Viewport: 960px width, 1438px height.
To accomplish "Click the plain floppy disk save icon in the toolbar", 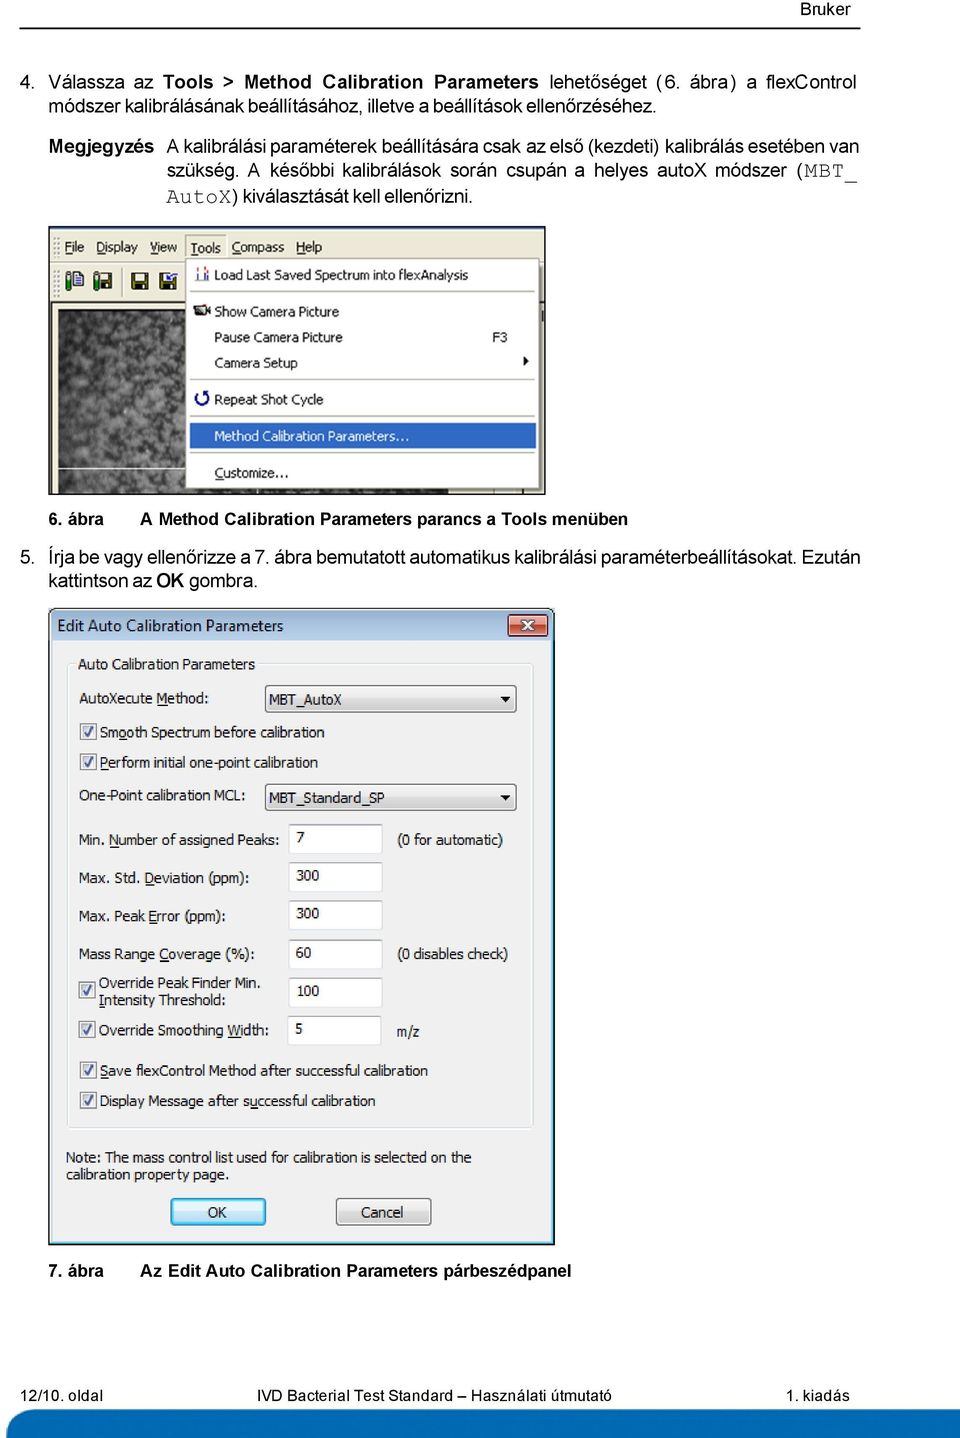I will (140, 281).
